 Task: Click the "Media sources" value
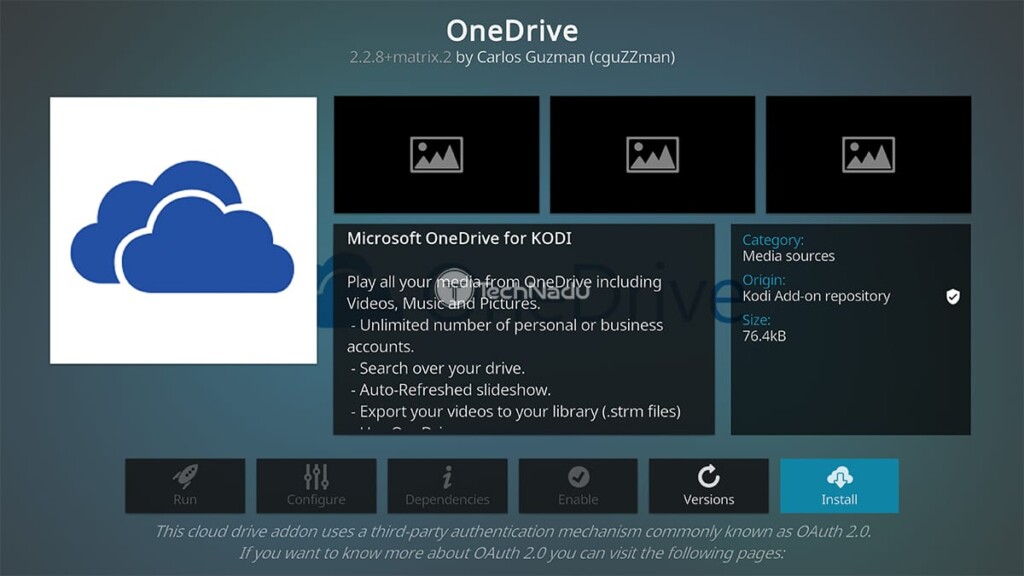[x=788, y=256]
